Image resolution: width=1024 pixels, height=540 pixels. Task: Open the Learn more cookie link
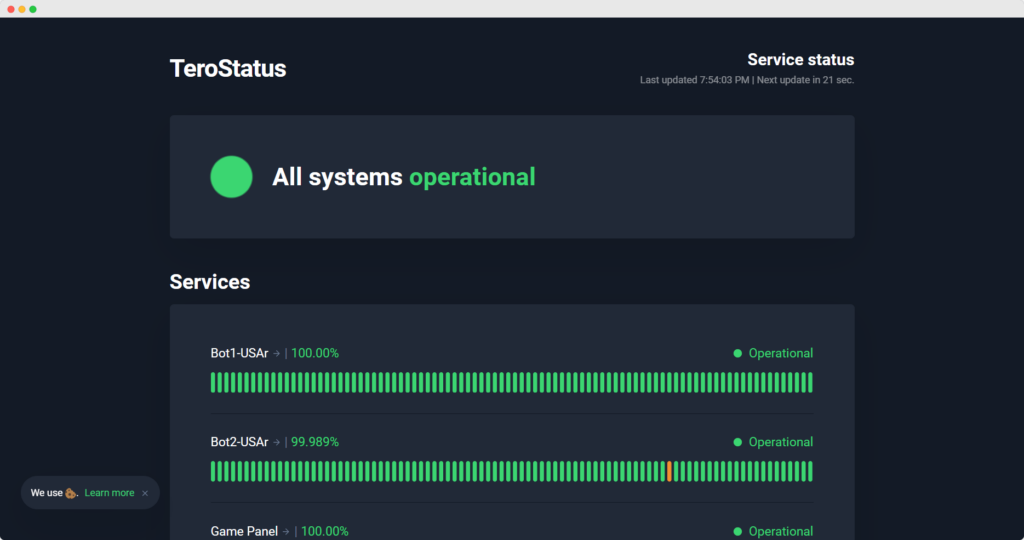109,493
